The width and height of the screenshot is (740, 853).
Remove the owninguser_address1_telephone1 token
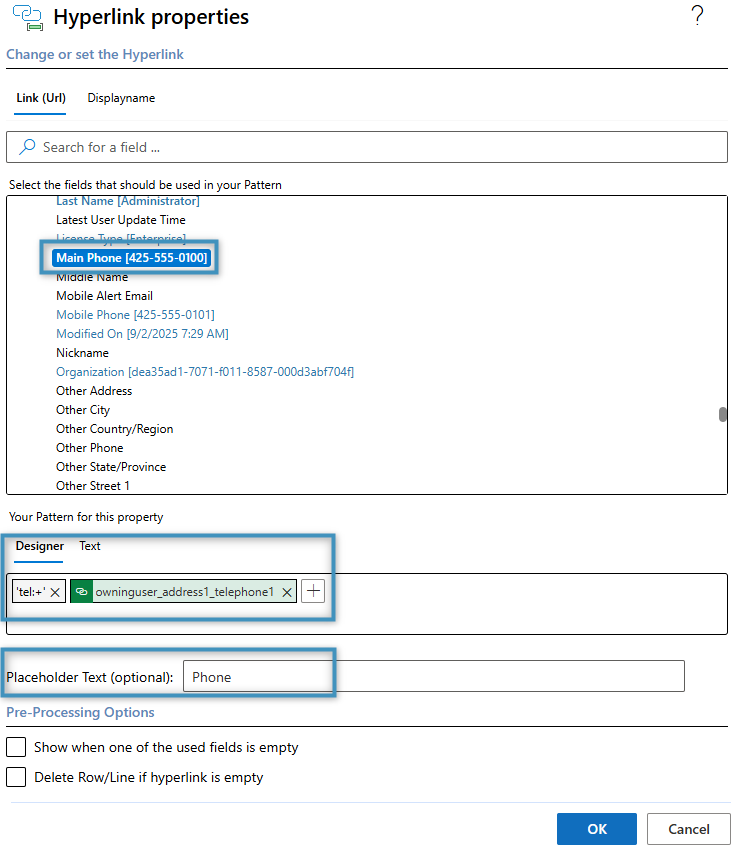tap(287, 592)
